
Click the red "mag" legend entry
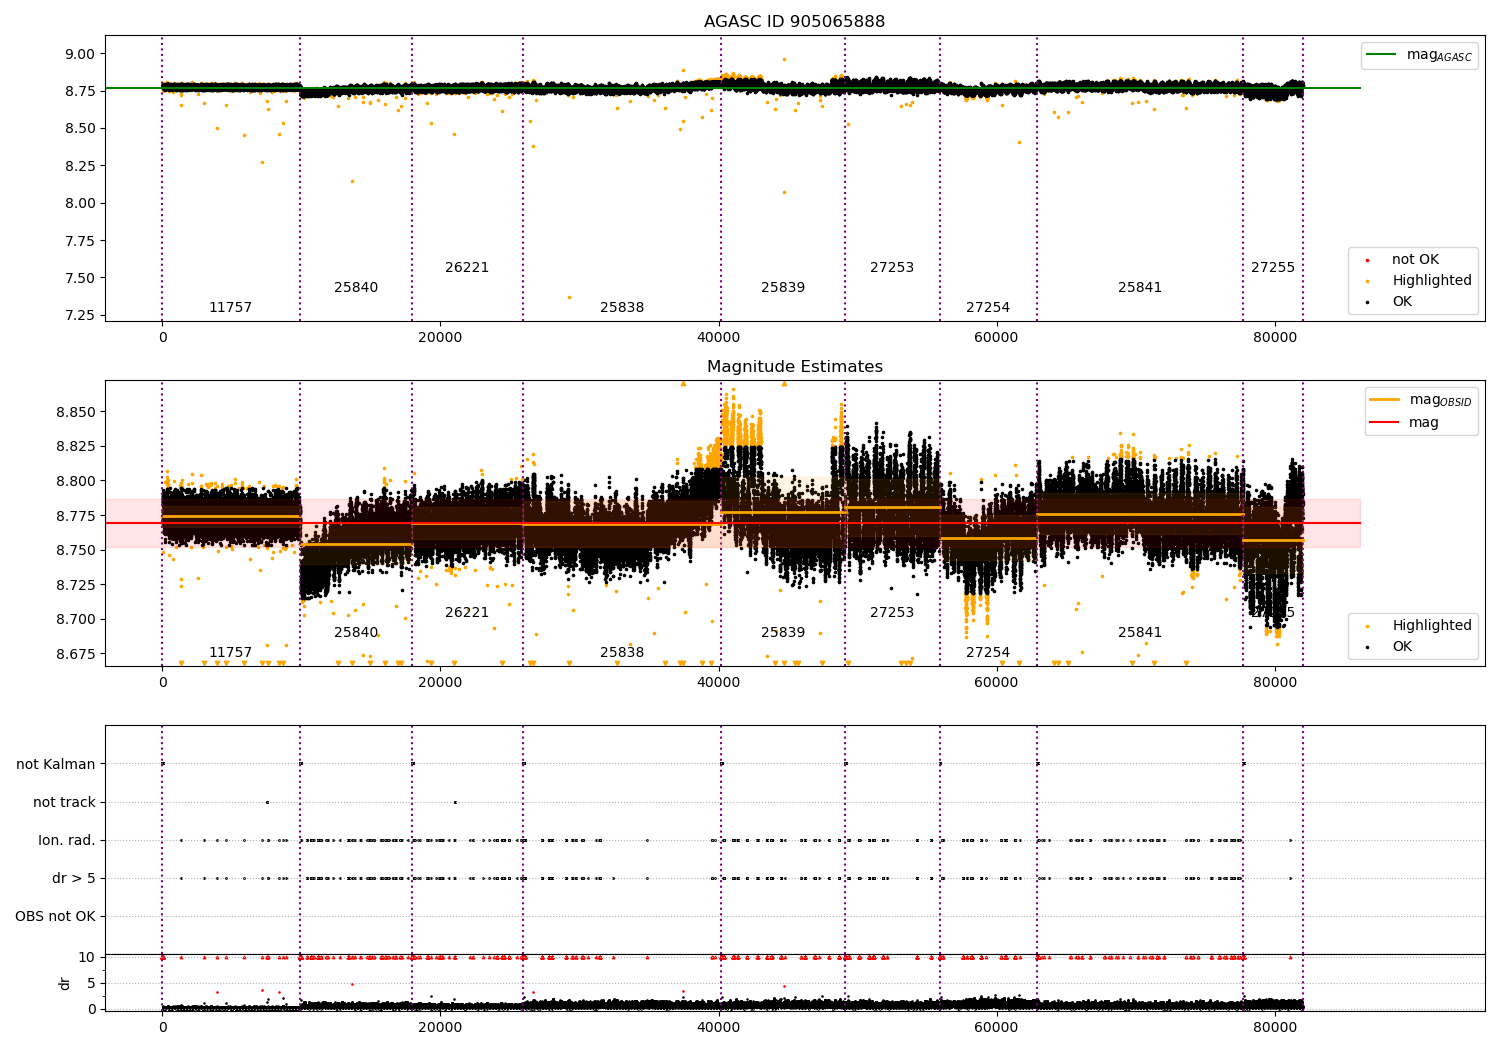[1404, 423]
